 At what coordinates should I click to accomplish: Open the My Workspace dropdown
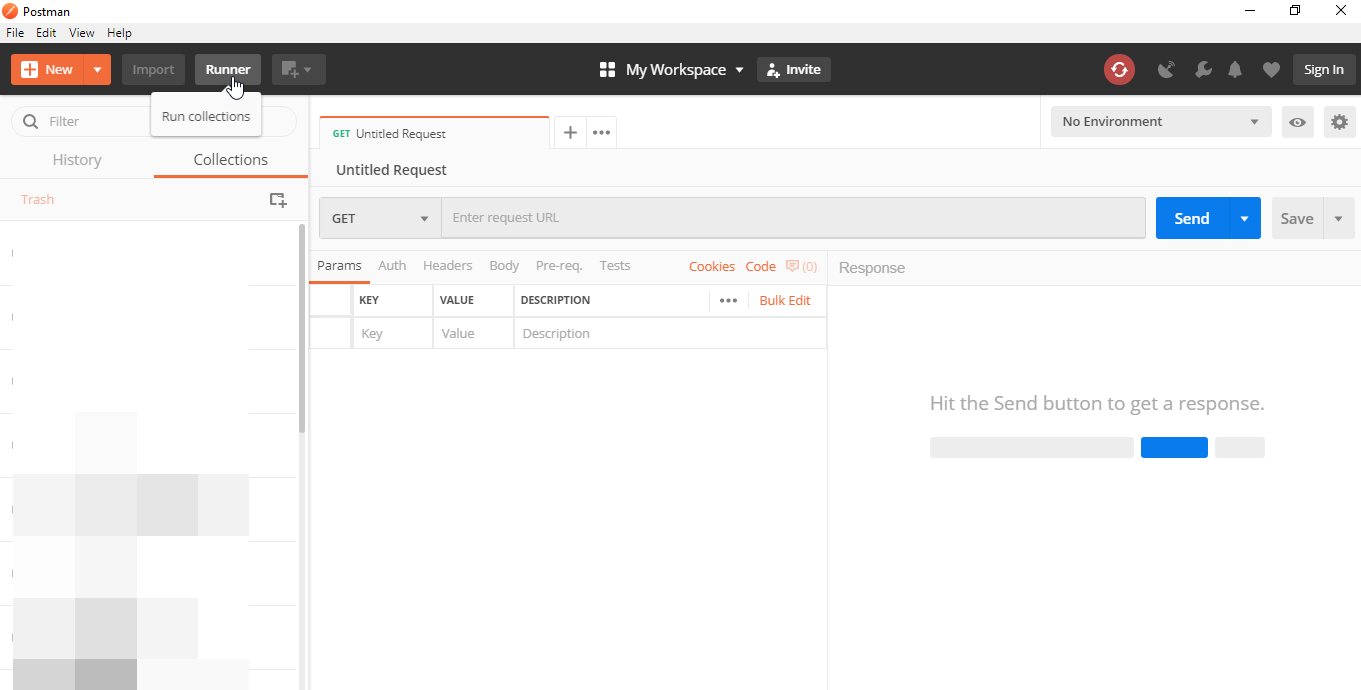click(x=671, y=69)
